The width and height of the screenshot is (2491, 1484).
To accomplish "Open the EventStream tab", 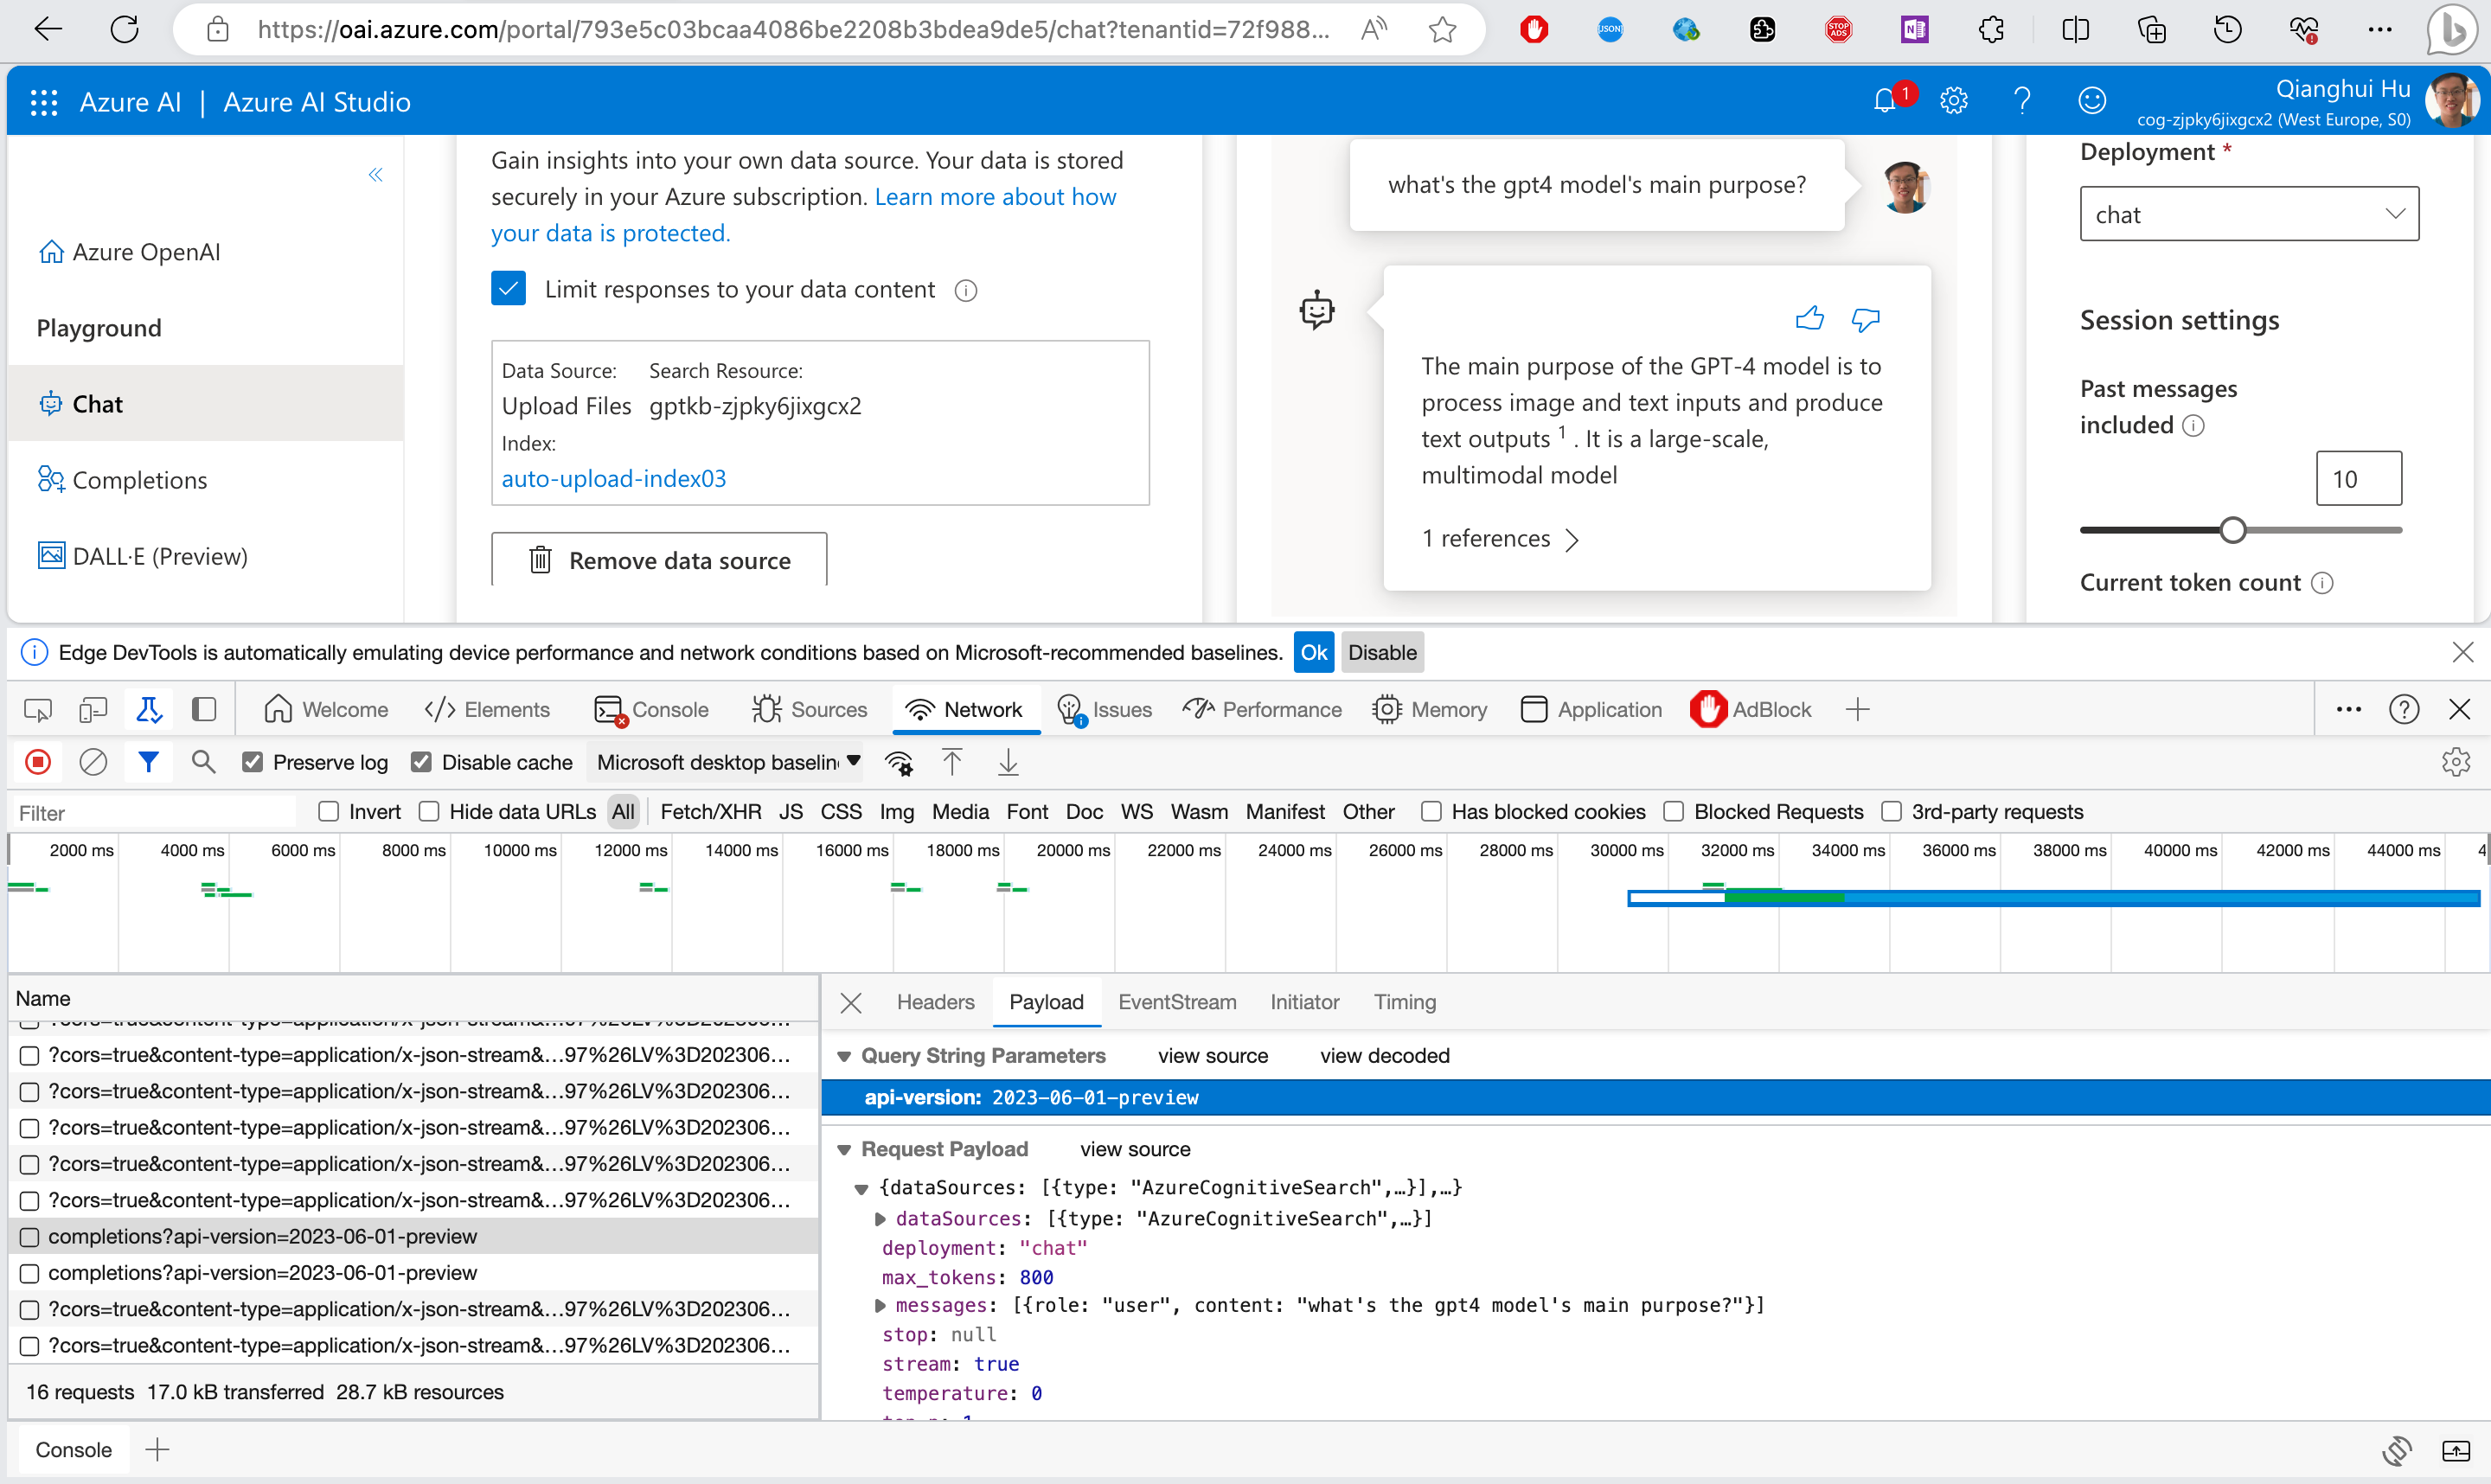I will [1177, 1003].
